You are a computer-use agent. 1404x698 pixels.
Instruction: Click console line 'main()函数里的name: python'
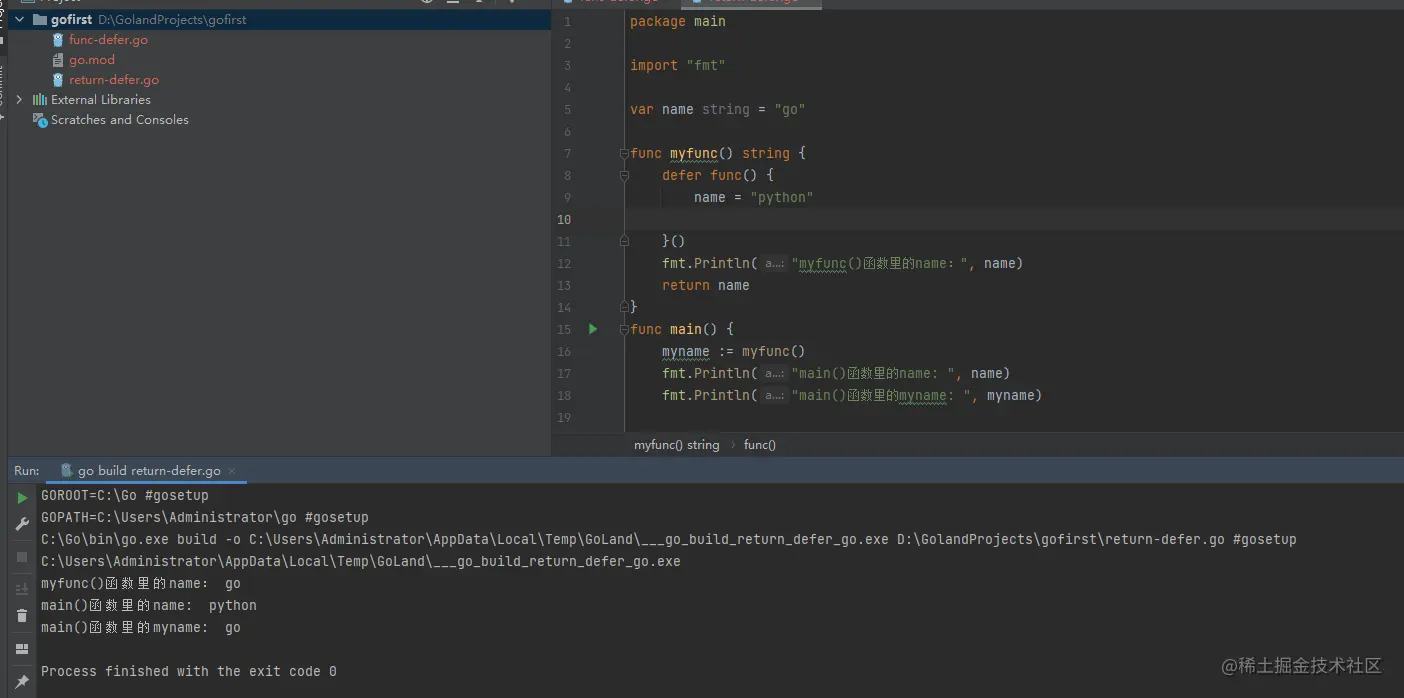pos(149,606)
